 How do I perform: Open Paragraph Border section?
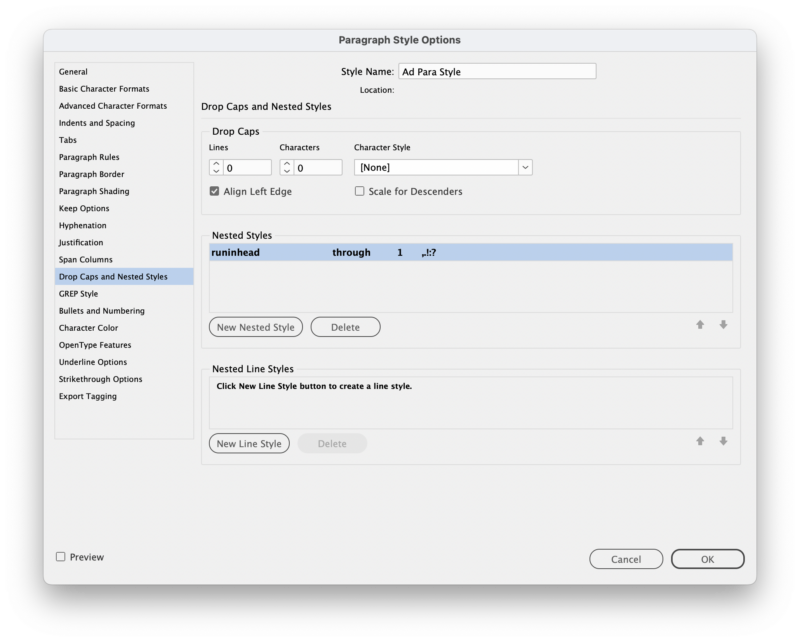click(124, 174)
